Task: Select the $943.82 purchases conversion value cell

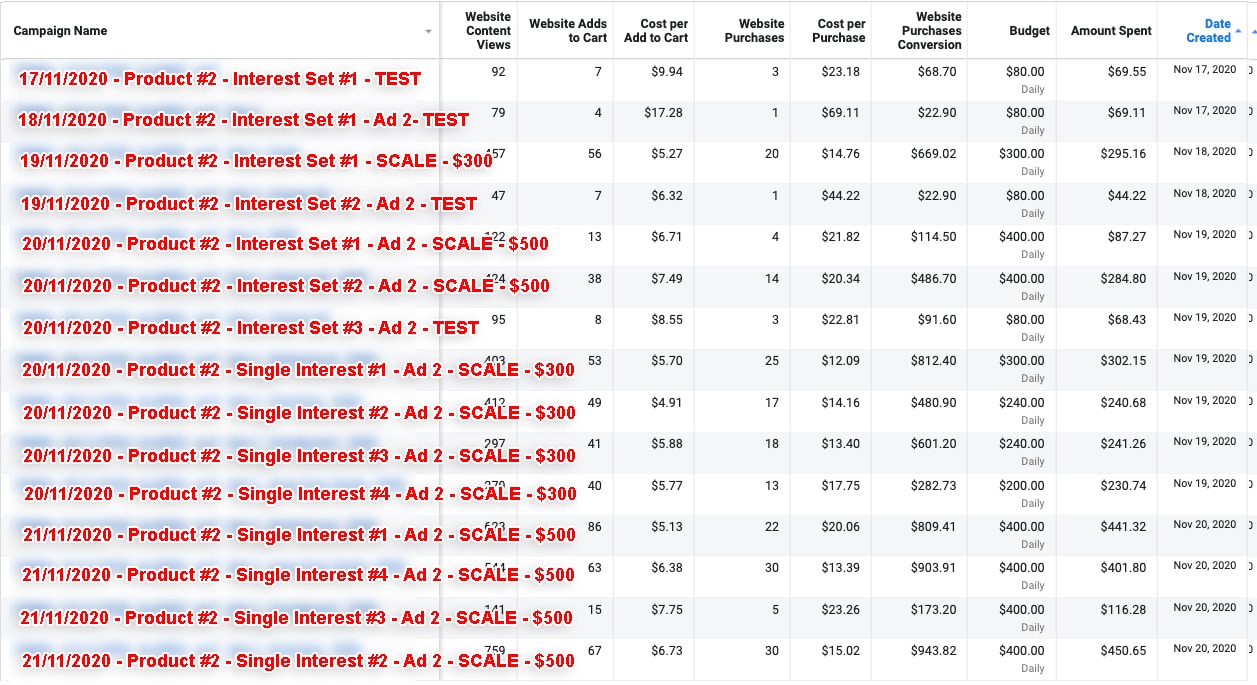Action: 929,651
